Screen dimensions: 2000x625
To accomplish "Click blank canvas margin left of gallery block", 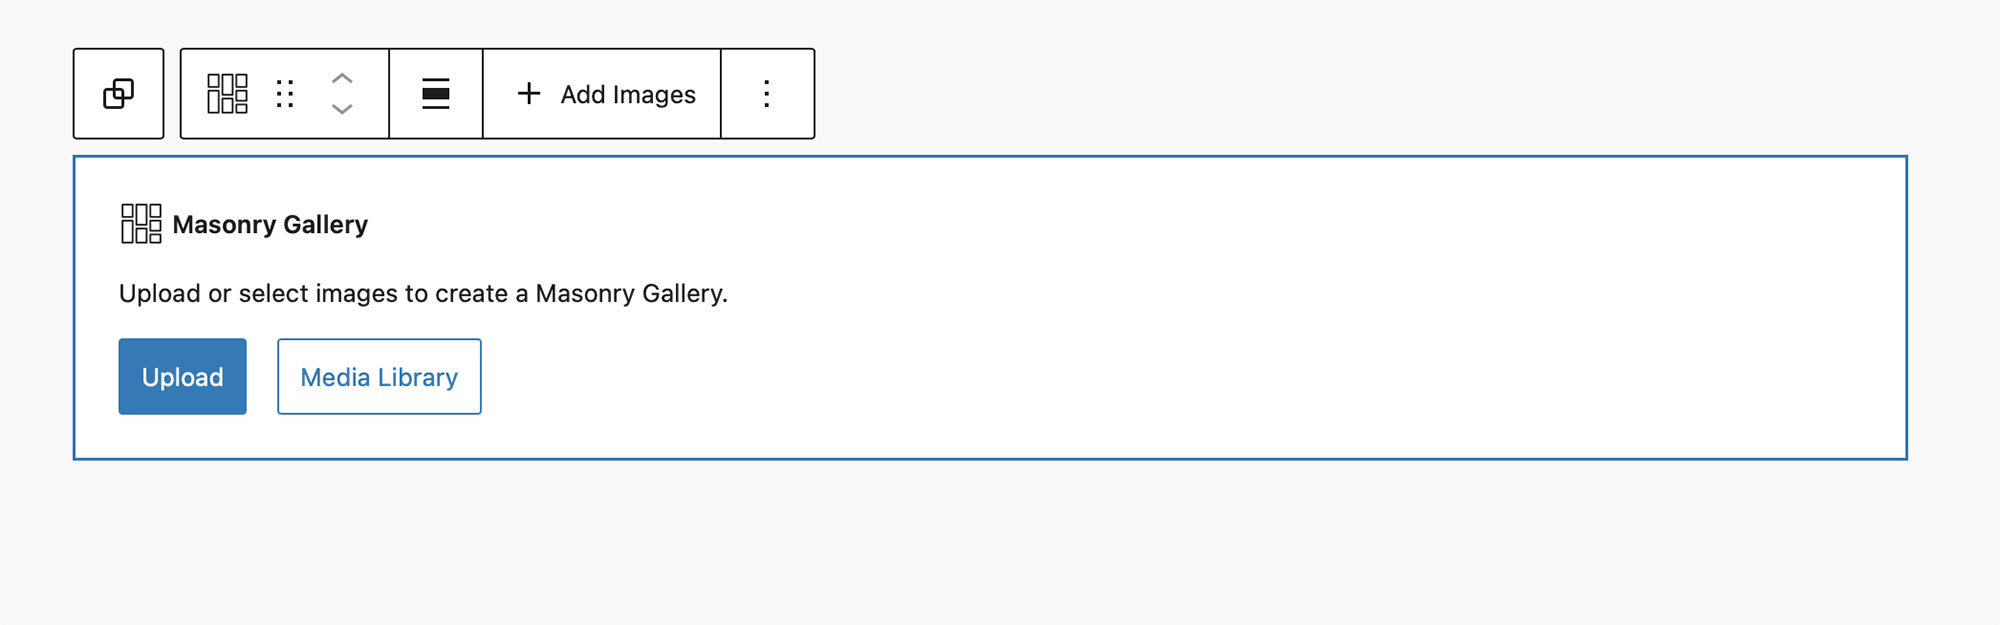I will pyautogui.click(x=36, y=308).
